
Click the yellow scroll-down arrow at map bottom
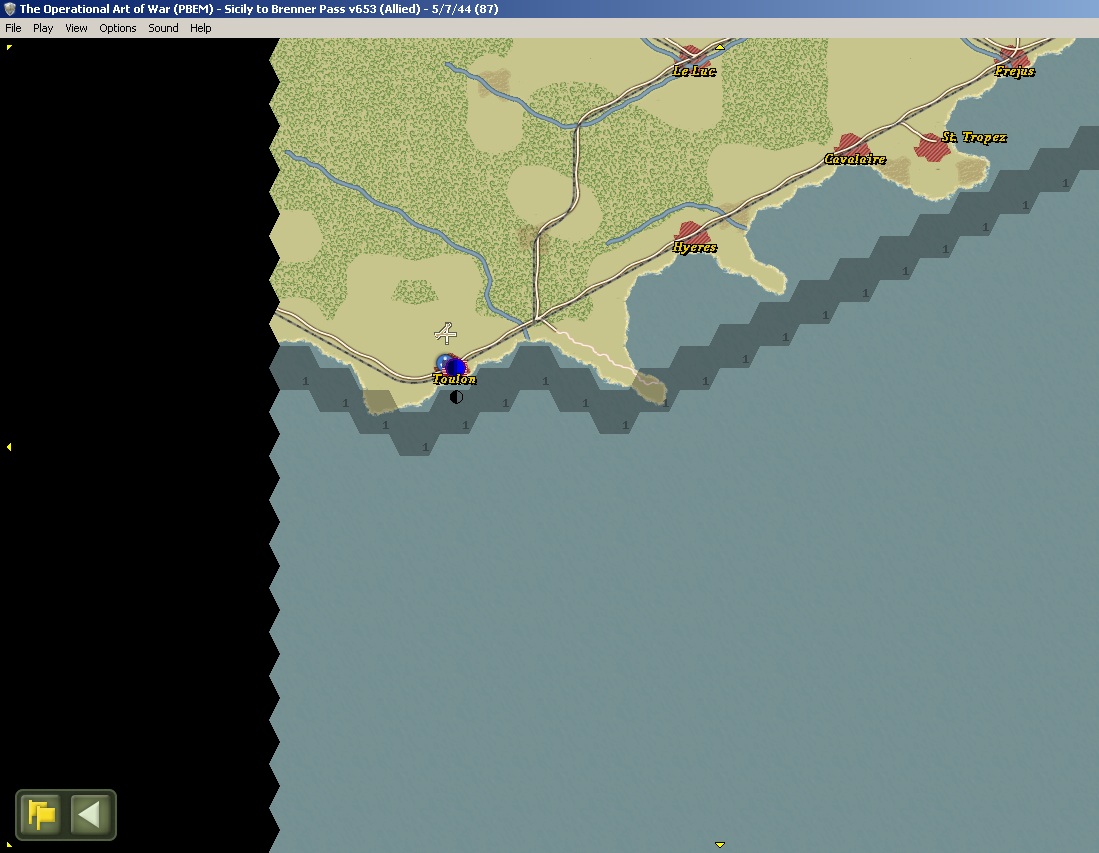(720, 845)
